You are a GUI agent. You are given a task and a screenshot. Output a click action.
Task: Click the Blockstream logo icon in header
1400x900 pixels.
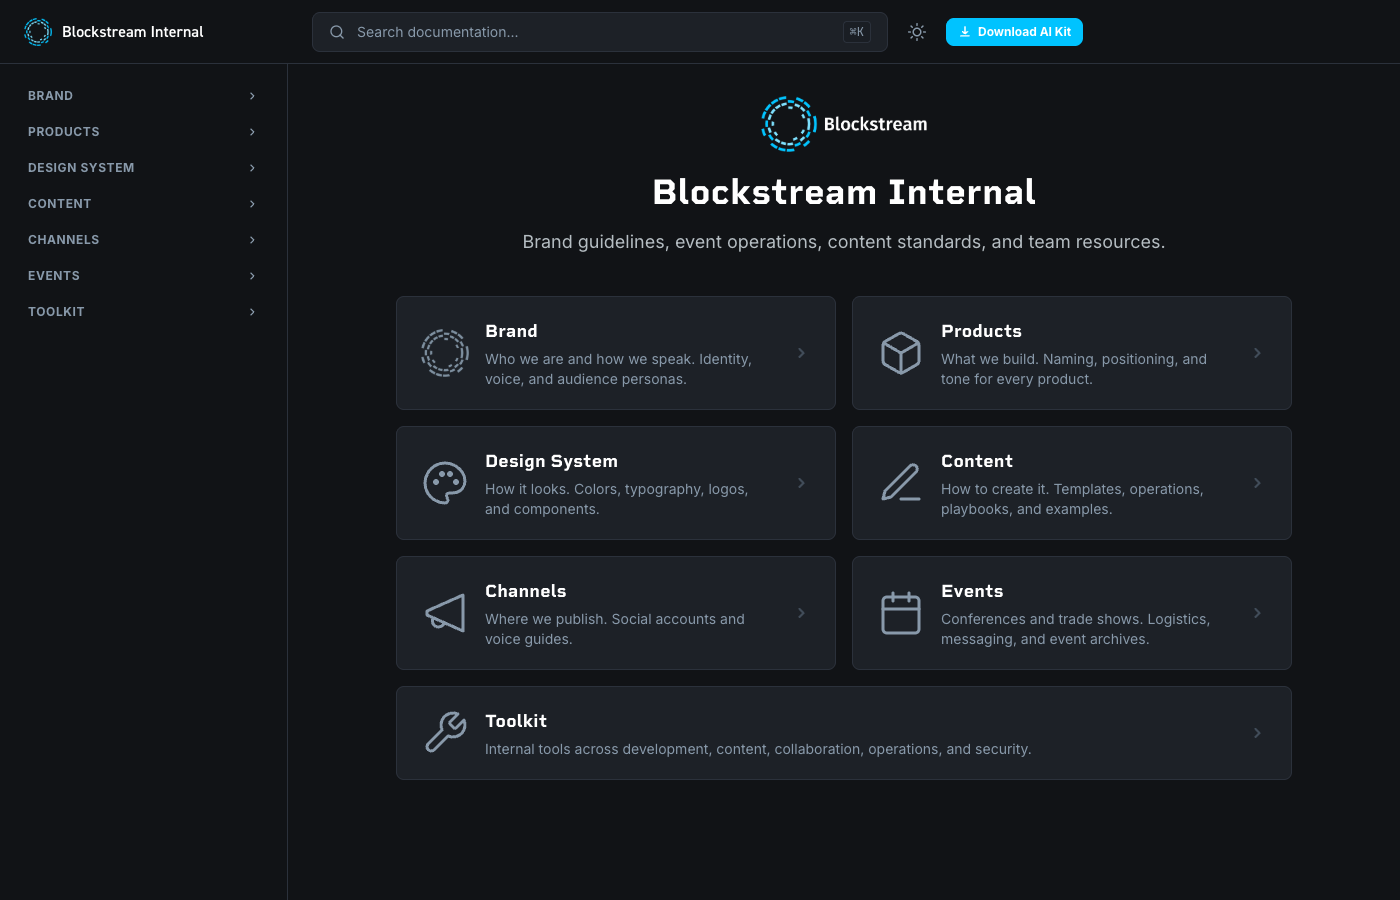38,32
